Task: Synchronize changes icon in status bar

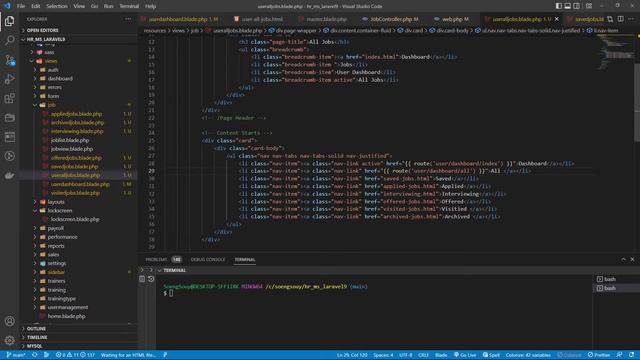Action: (35, 355)
